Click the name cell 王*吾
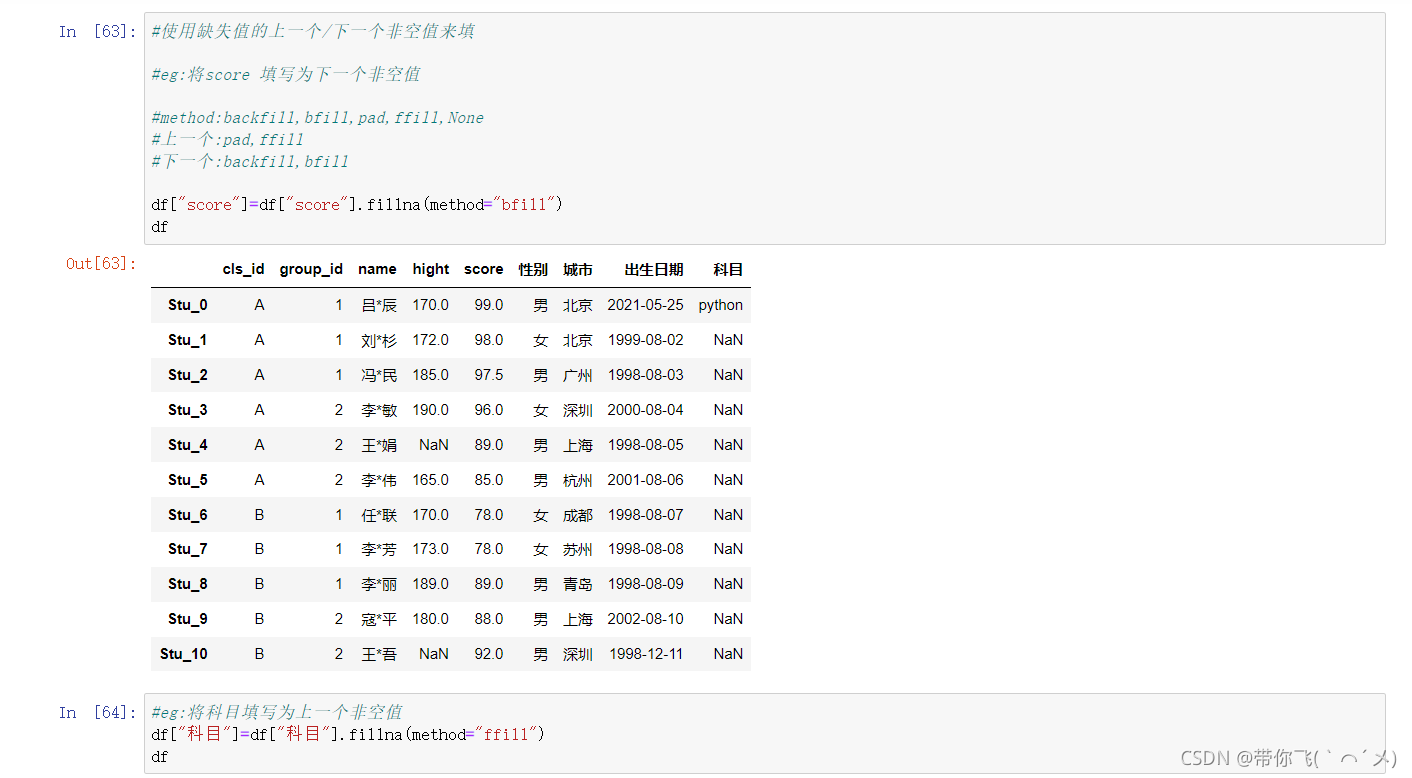1412x778 pixels. [x=379, y=654]
